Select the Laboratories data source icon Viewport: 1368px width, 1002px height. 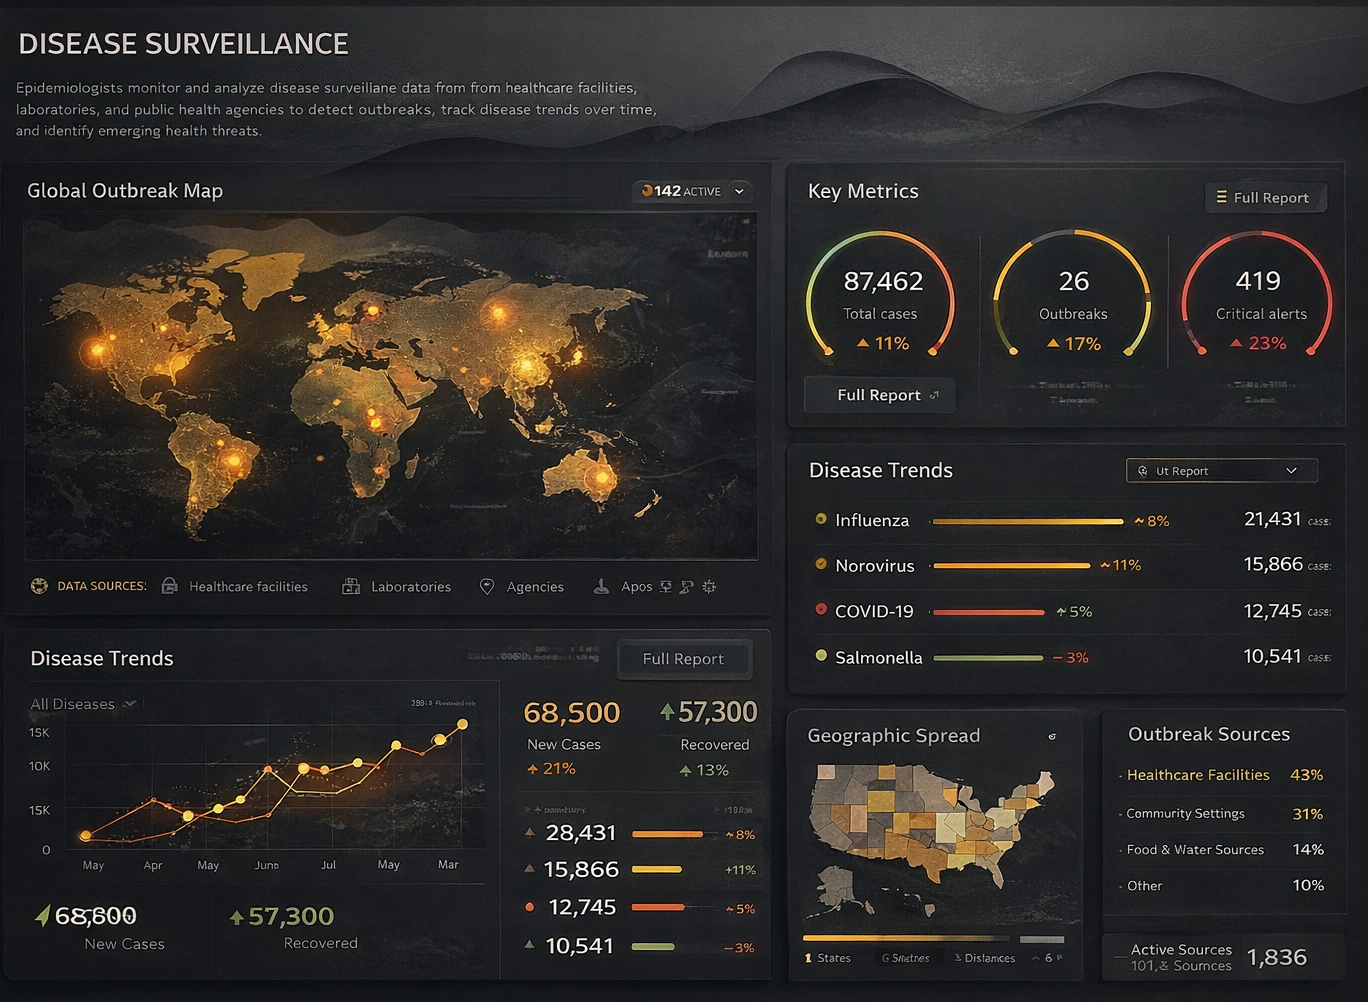coord(350,585)
